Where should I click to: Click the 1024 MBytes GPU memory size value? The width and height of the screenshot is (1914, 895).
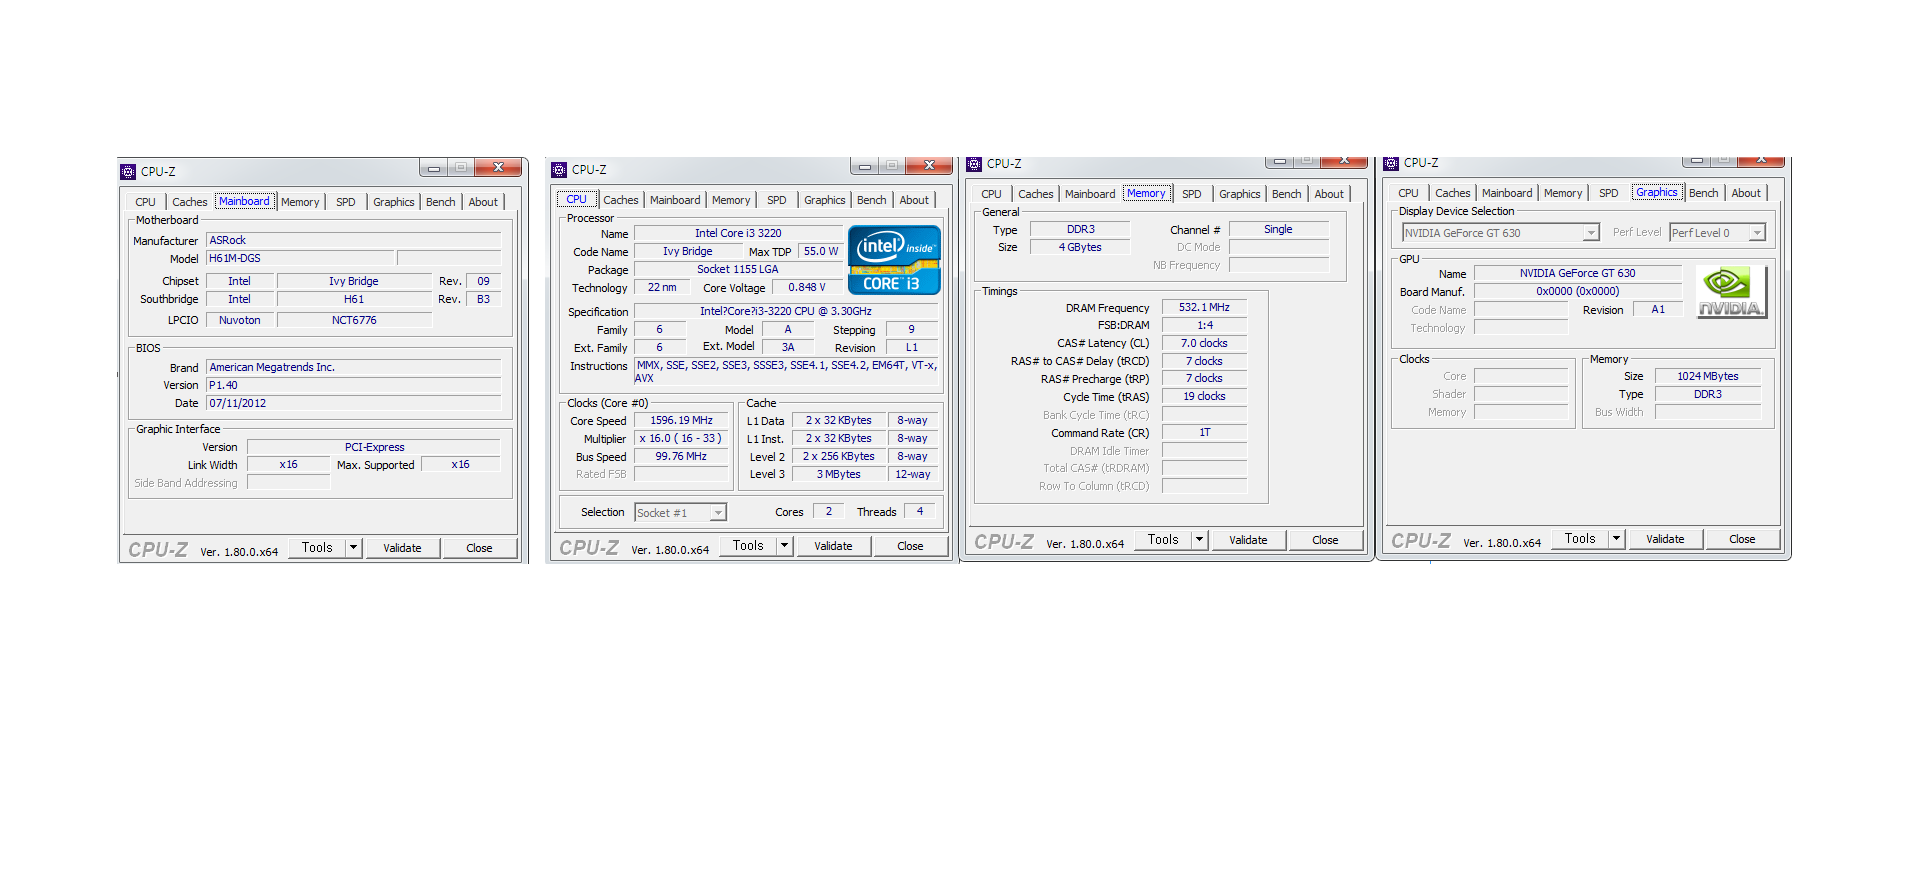pos(1707,377)
